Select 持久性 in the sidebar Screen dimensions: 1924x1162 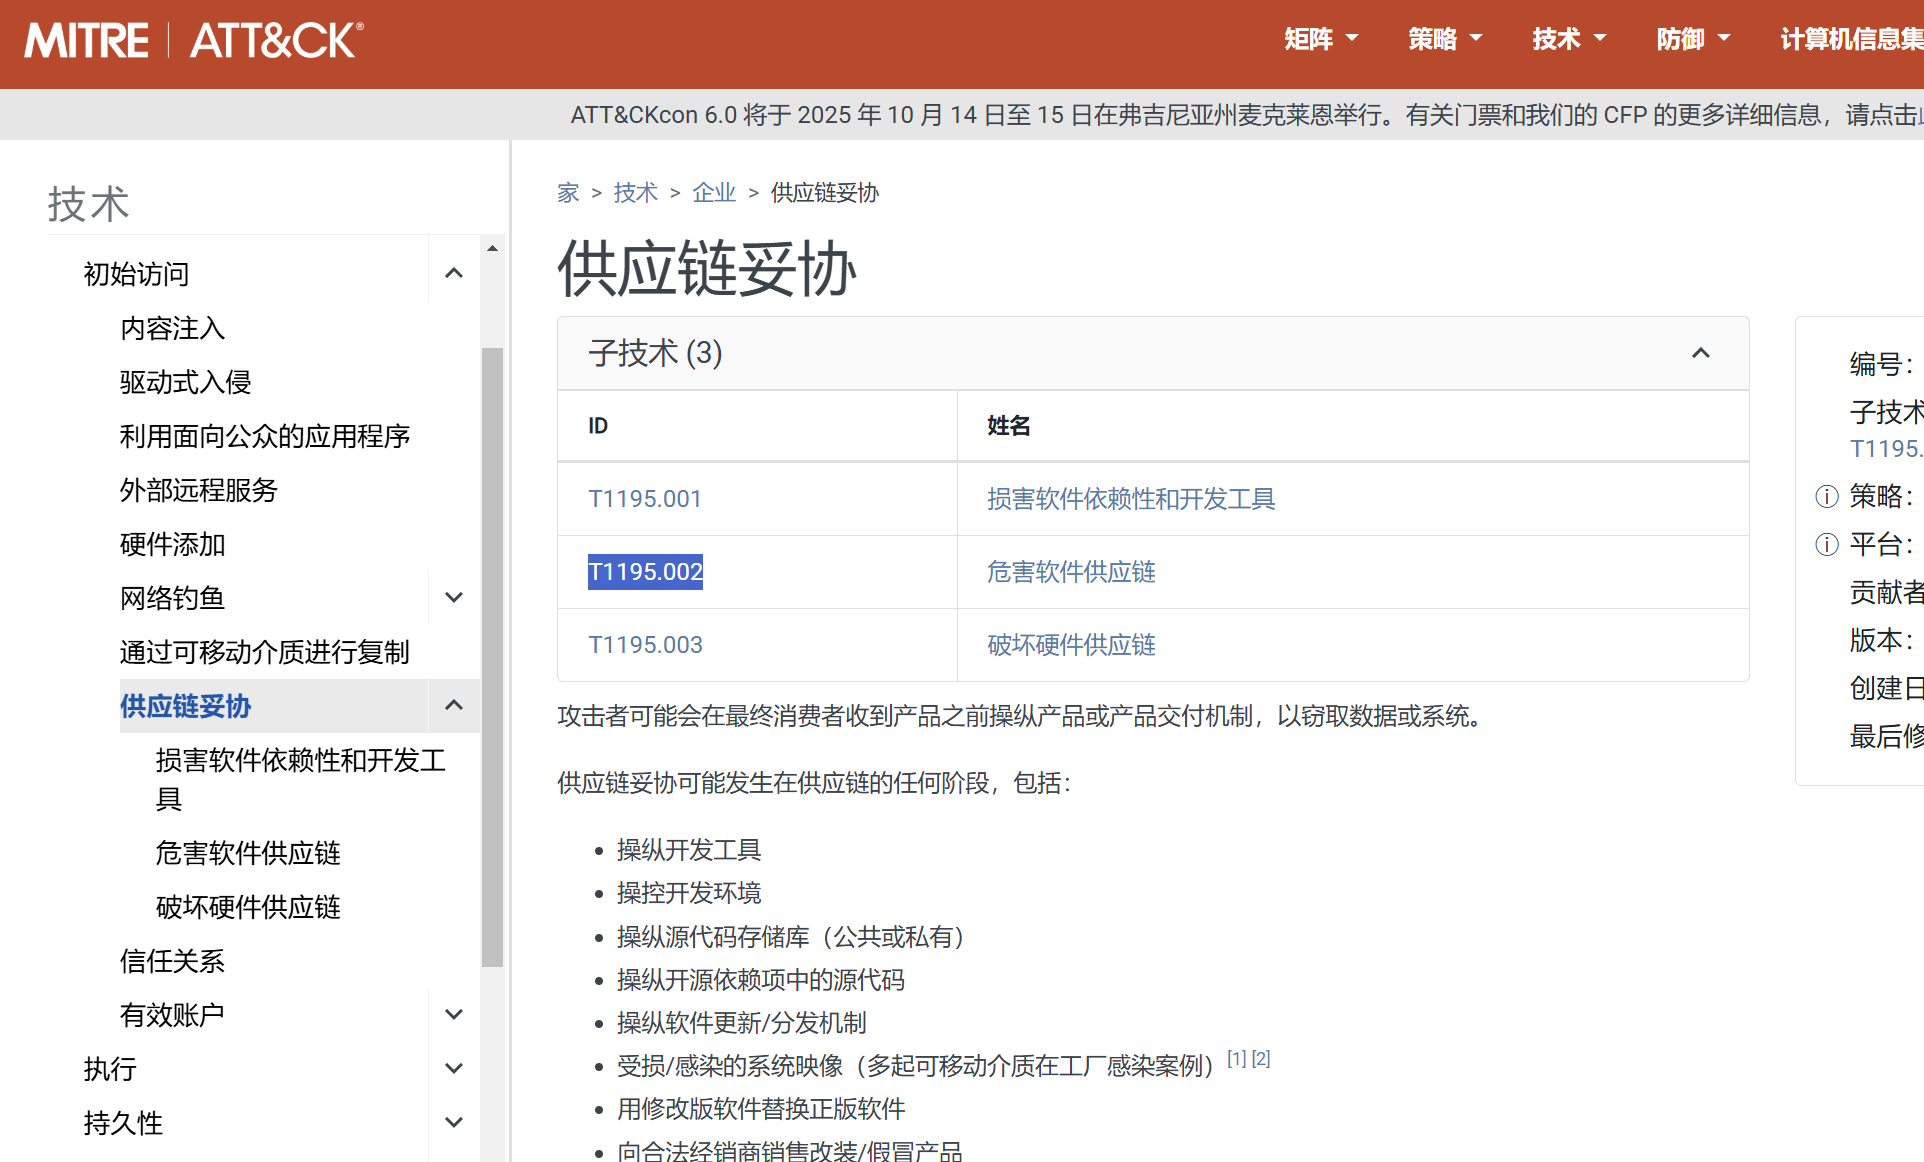point(123,1123)
